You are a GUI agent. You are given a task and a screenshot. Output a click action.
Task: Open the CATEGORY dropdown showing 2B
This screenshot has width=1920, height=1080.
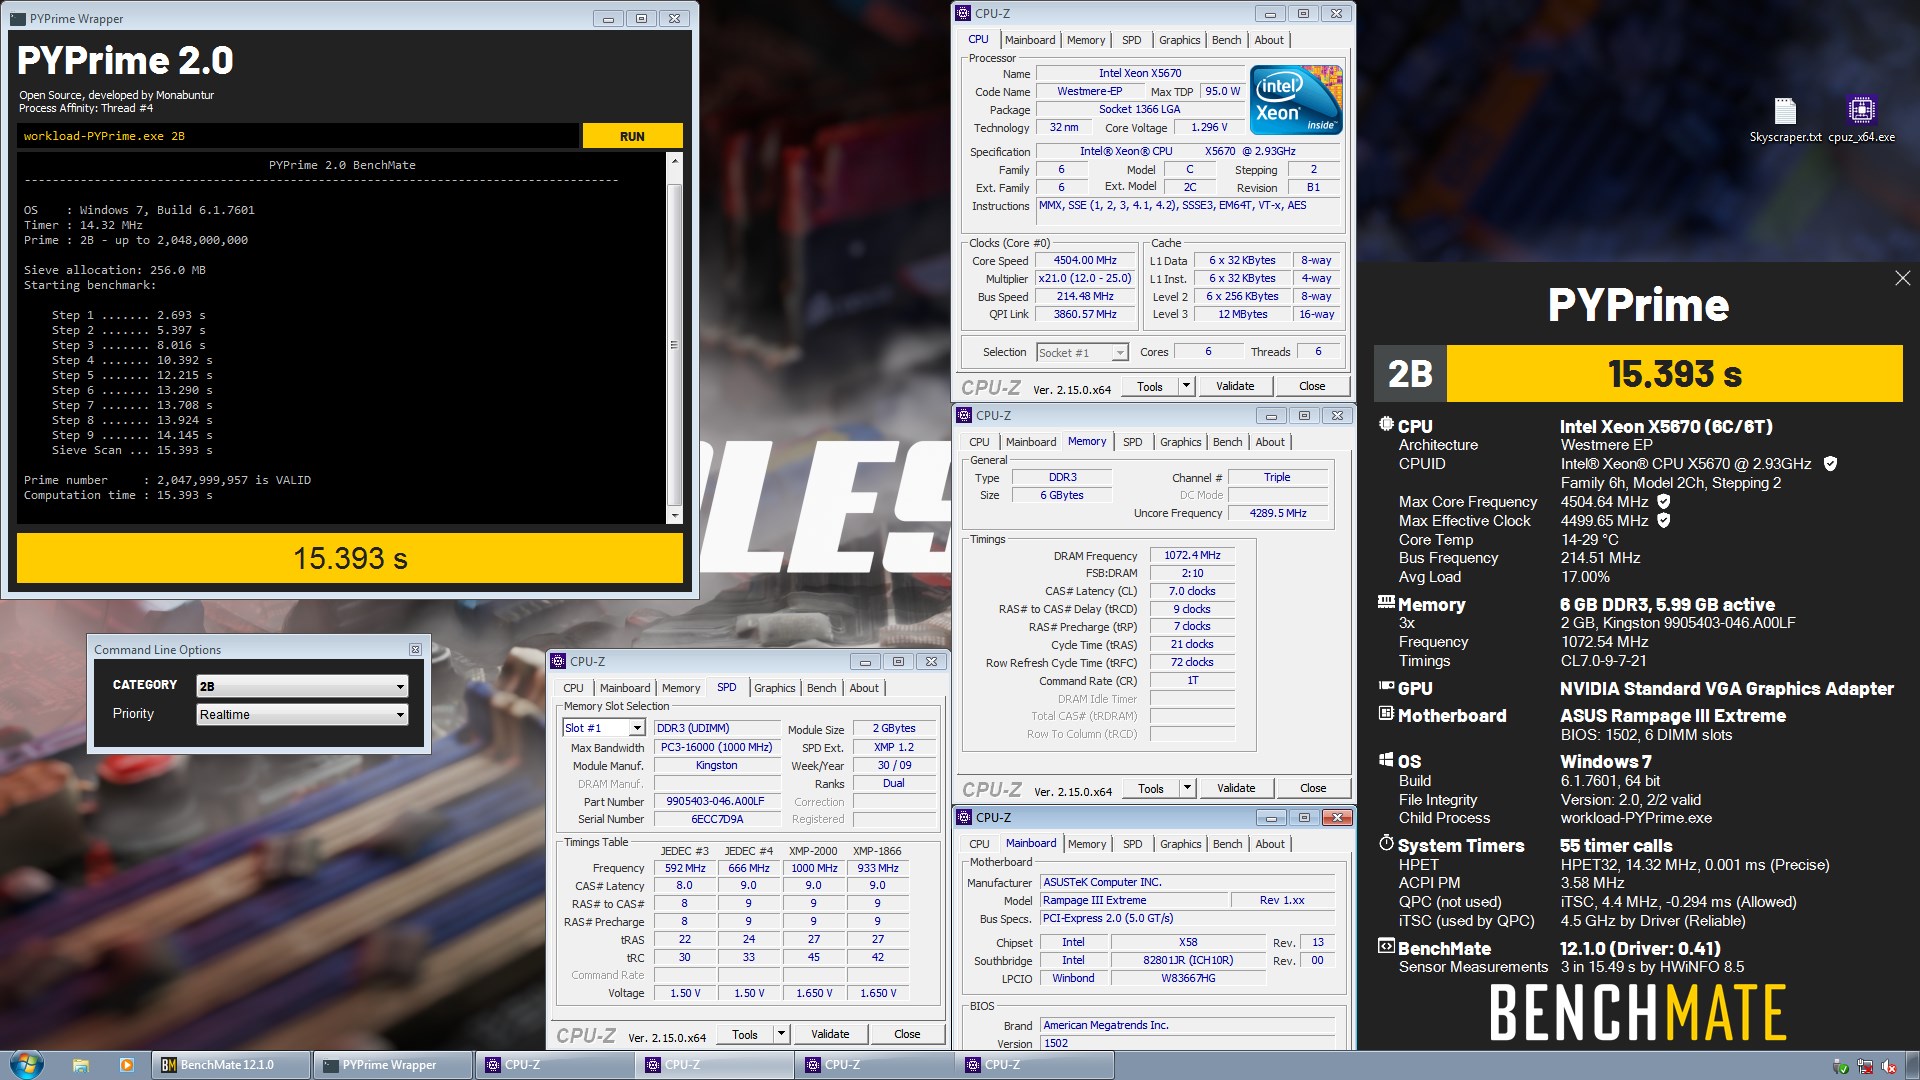302,686
